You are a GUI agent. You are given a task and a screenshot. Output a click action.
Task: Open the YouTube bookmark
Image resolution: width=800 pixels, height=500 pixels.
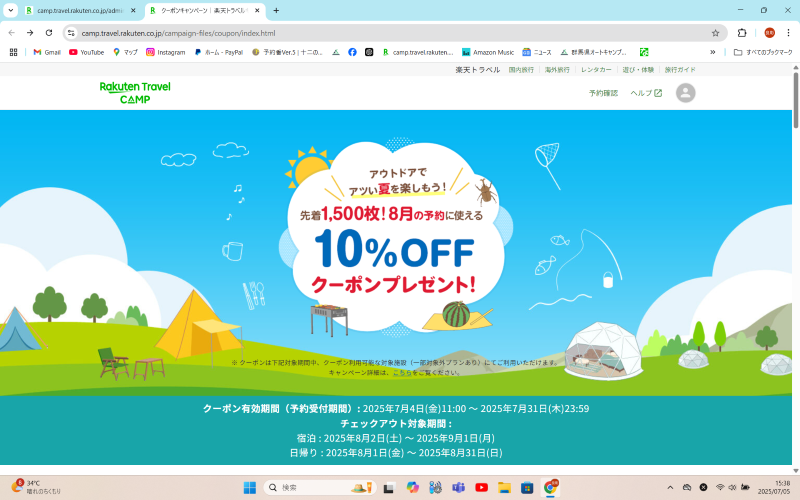coord(87,52)
